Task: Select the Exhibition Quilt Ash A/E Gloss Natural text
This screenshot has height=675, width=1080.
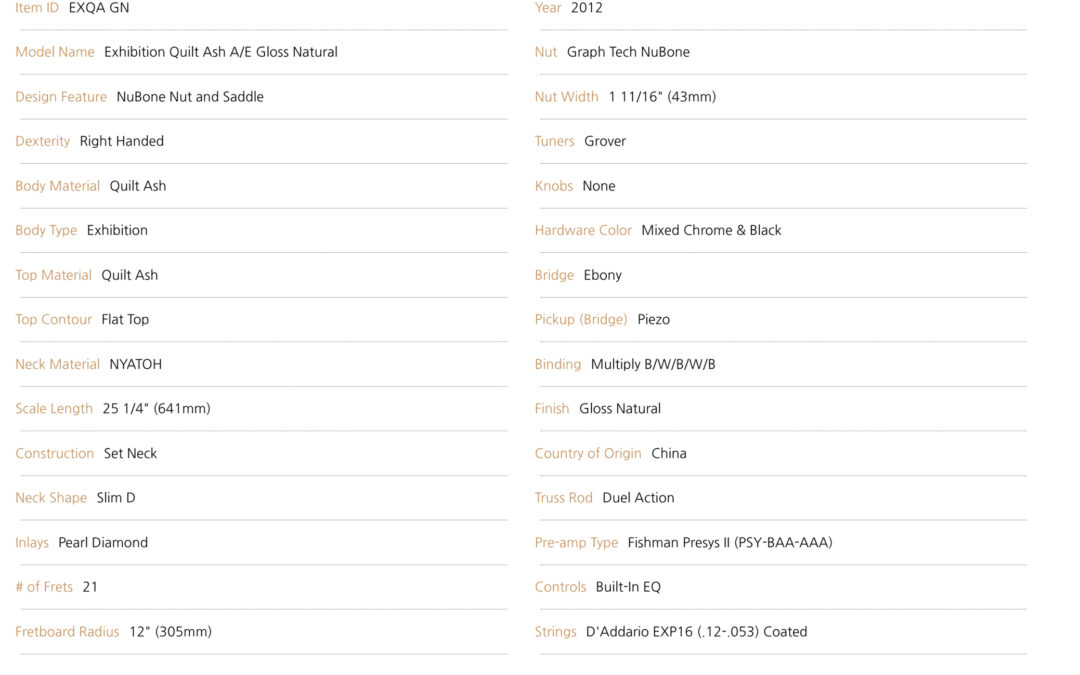Action: click(x=221, y=52)
